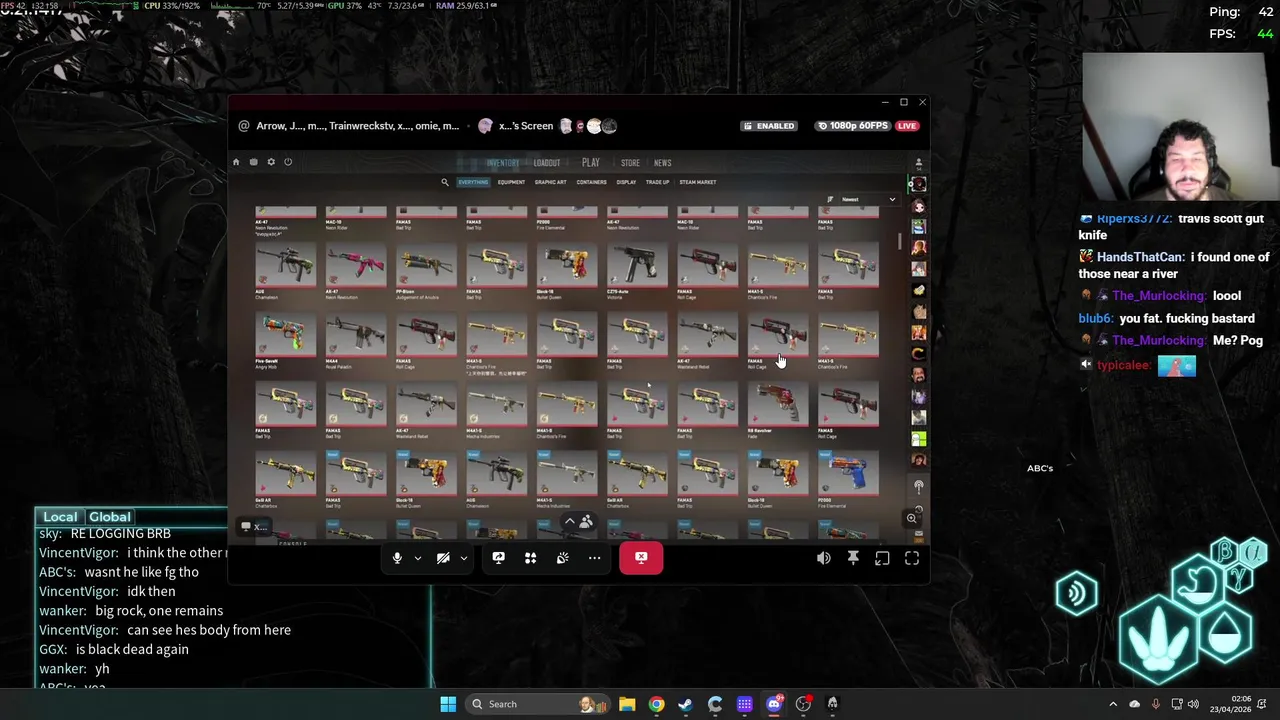Click the x... stream label chip
The width and height of the screenshot is (1280, 720).
pos(254,526)
